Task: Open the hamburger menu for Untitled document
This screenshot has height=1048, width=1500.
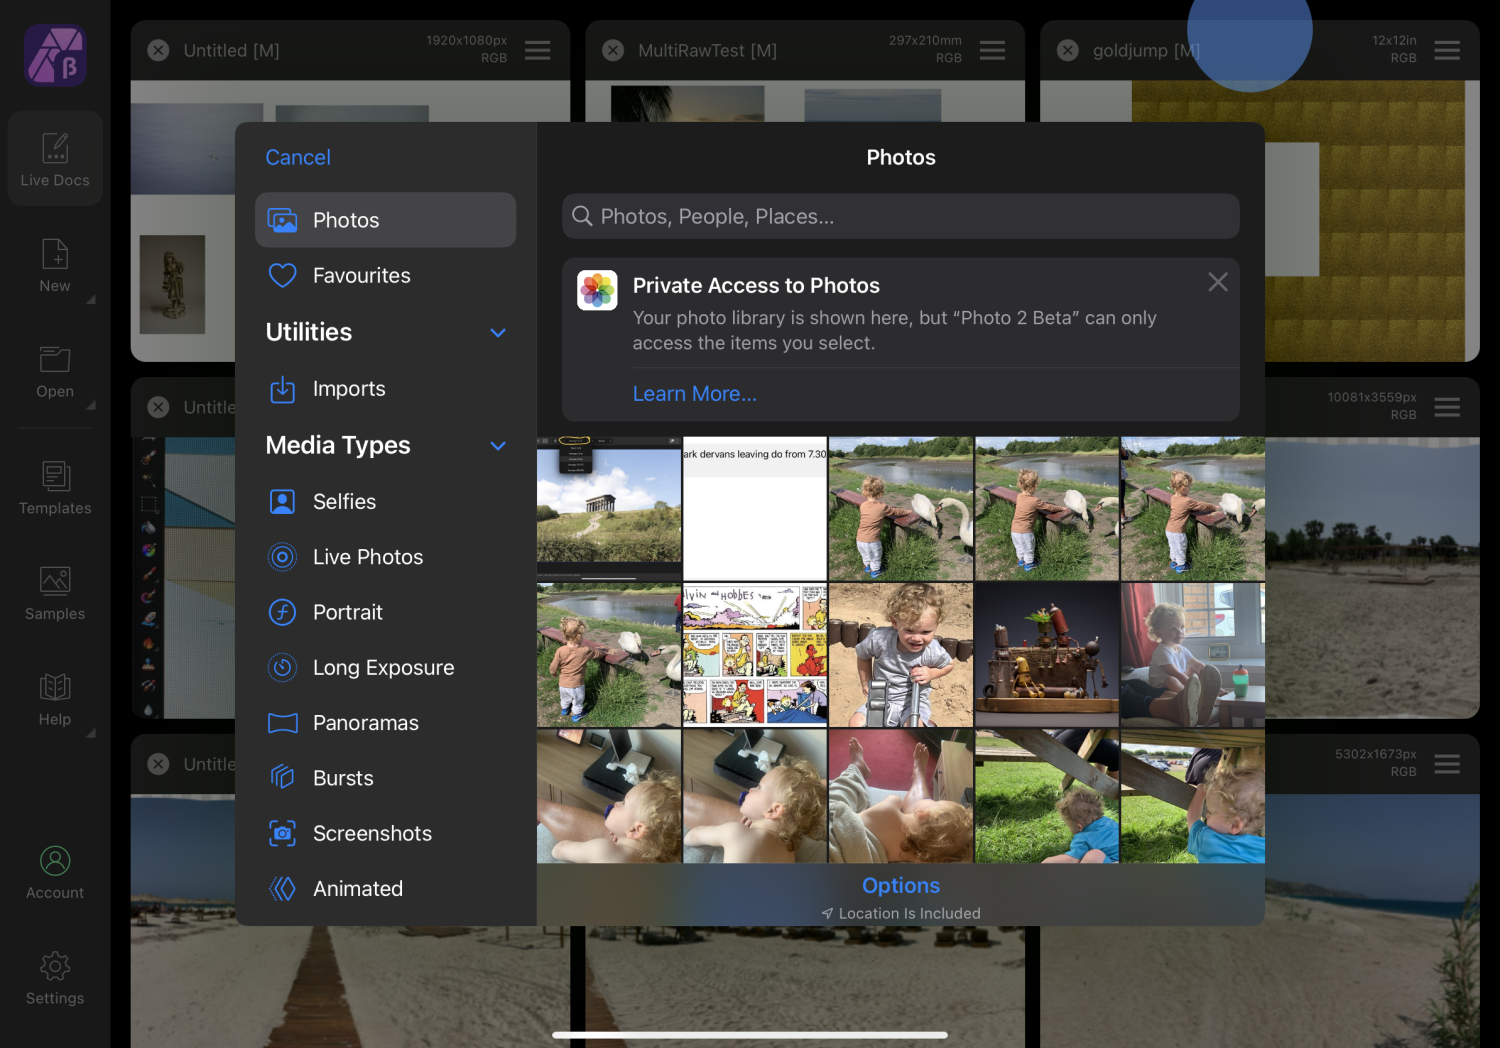Action: 538,50
